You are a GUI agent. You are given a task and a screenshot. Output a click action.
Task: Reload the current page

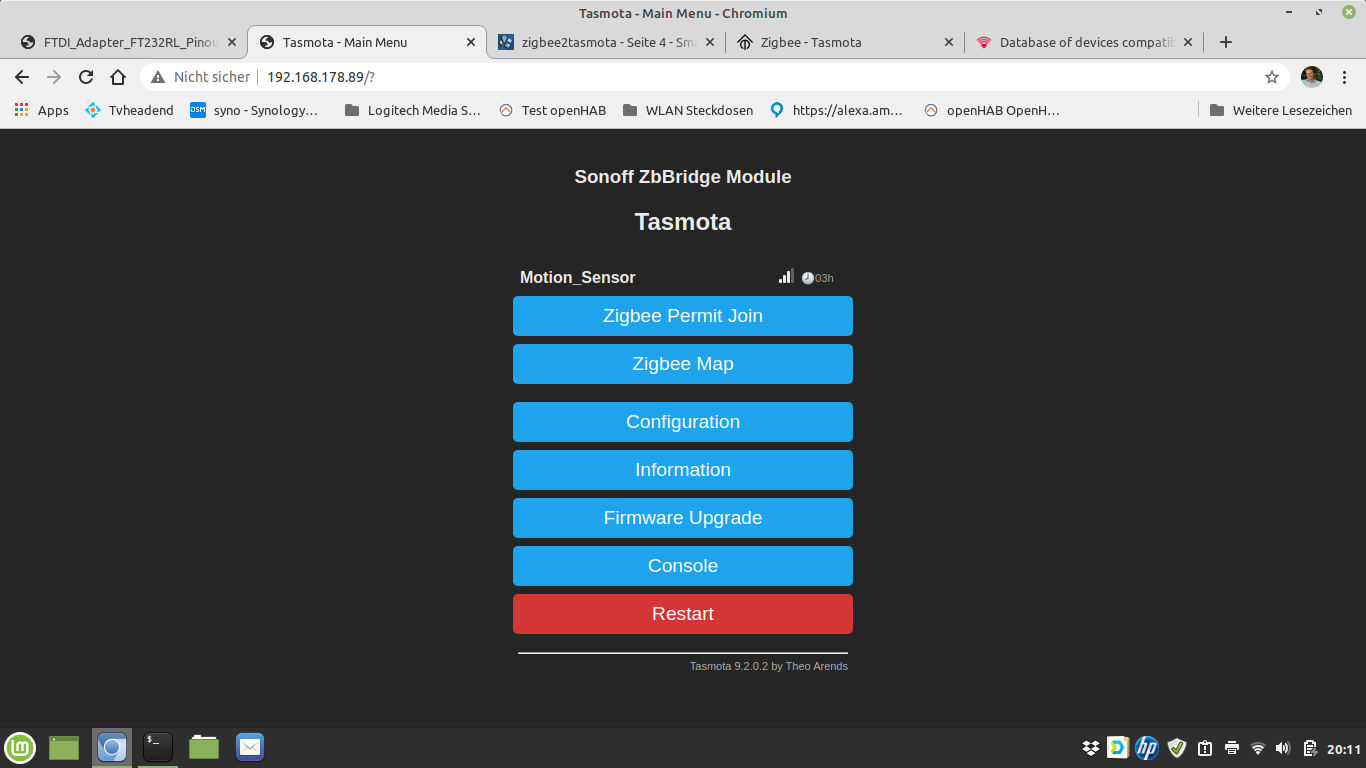click(86, 77)
